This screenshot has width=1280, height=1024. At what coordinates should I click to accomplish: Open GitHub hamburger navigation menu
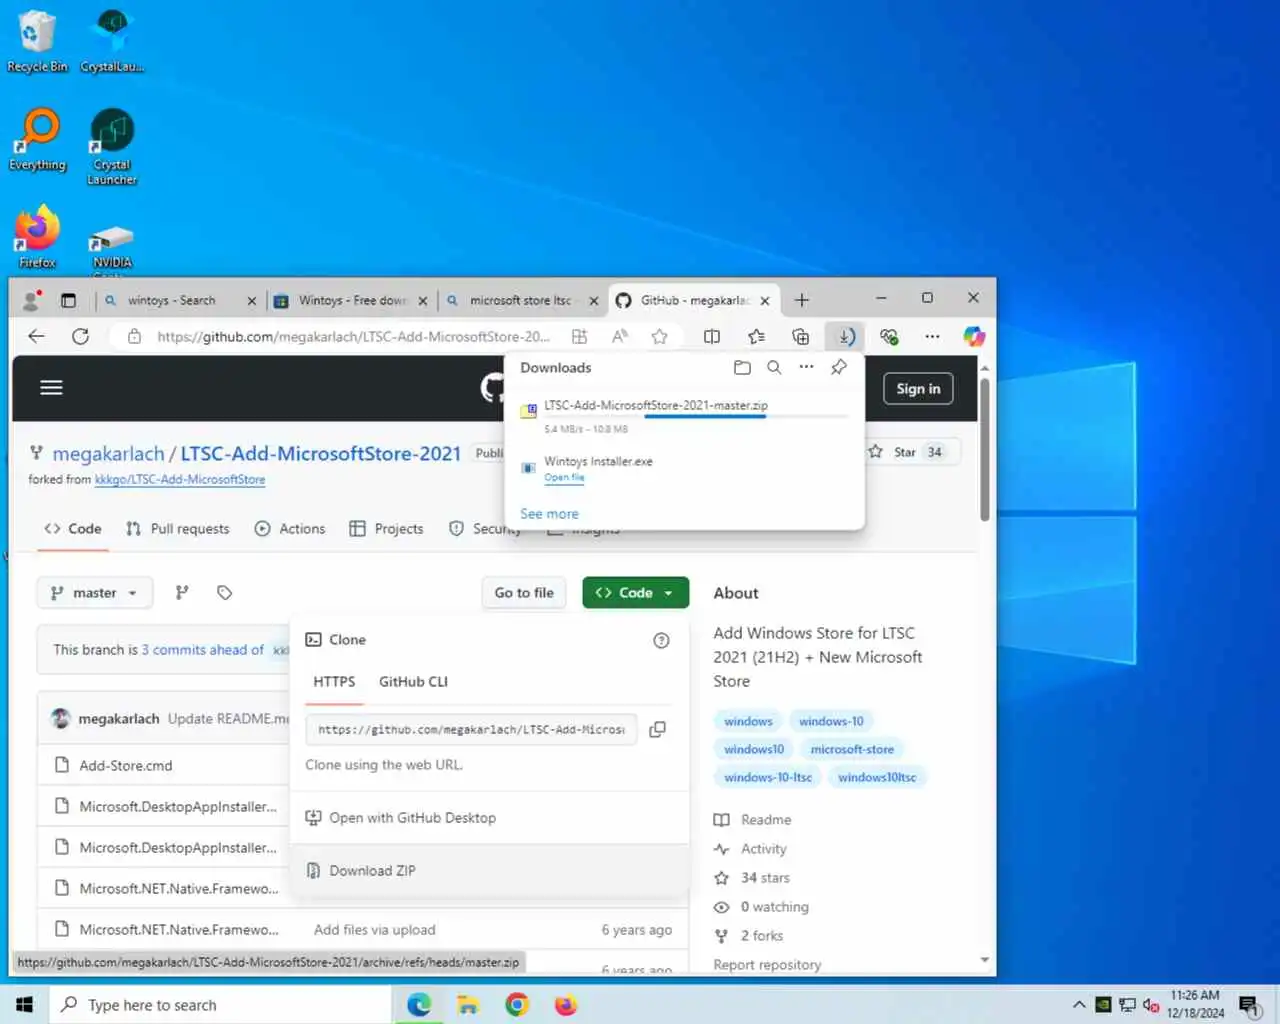(x=51, y=388)
